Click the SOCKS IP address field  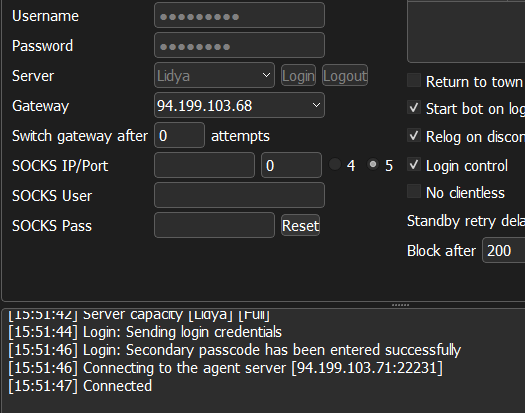coord(204,165)
